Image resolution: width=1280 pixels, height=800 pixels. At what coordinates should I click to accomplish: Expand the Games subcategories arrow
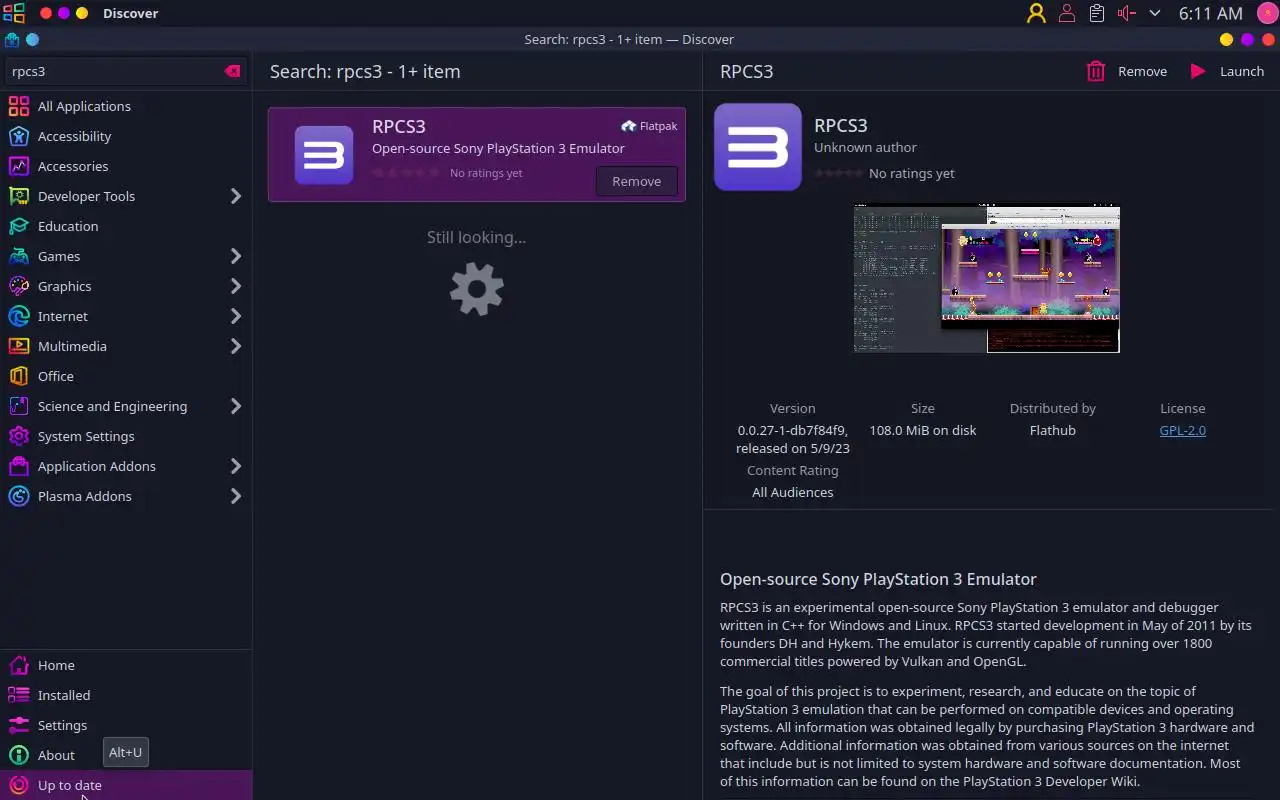click(236, 256)
